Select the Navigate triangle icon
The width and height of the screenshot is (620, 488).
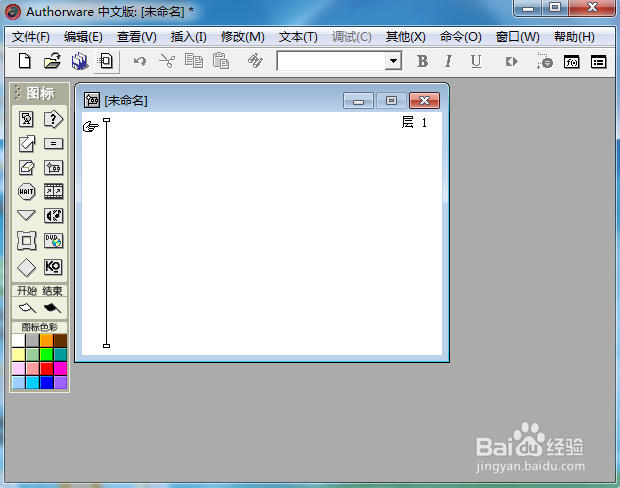(x=26, y=215)
